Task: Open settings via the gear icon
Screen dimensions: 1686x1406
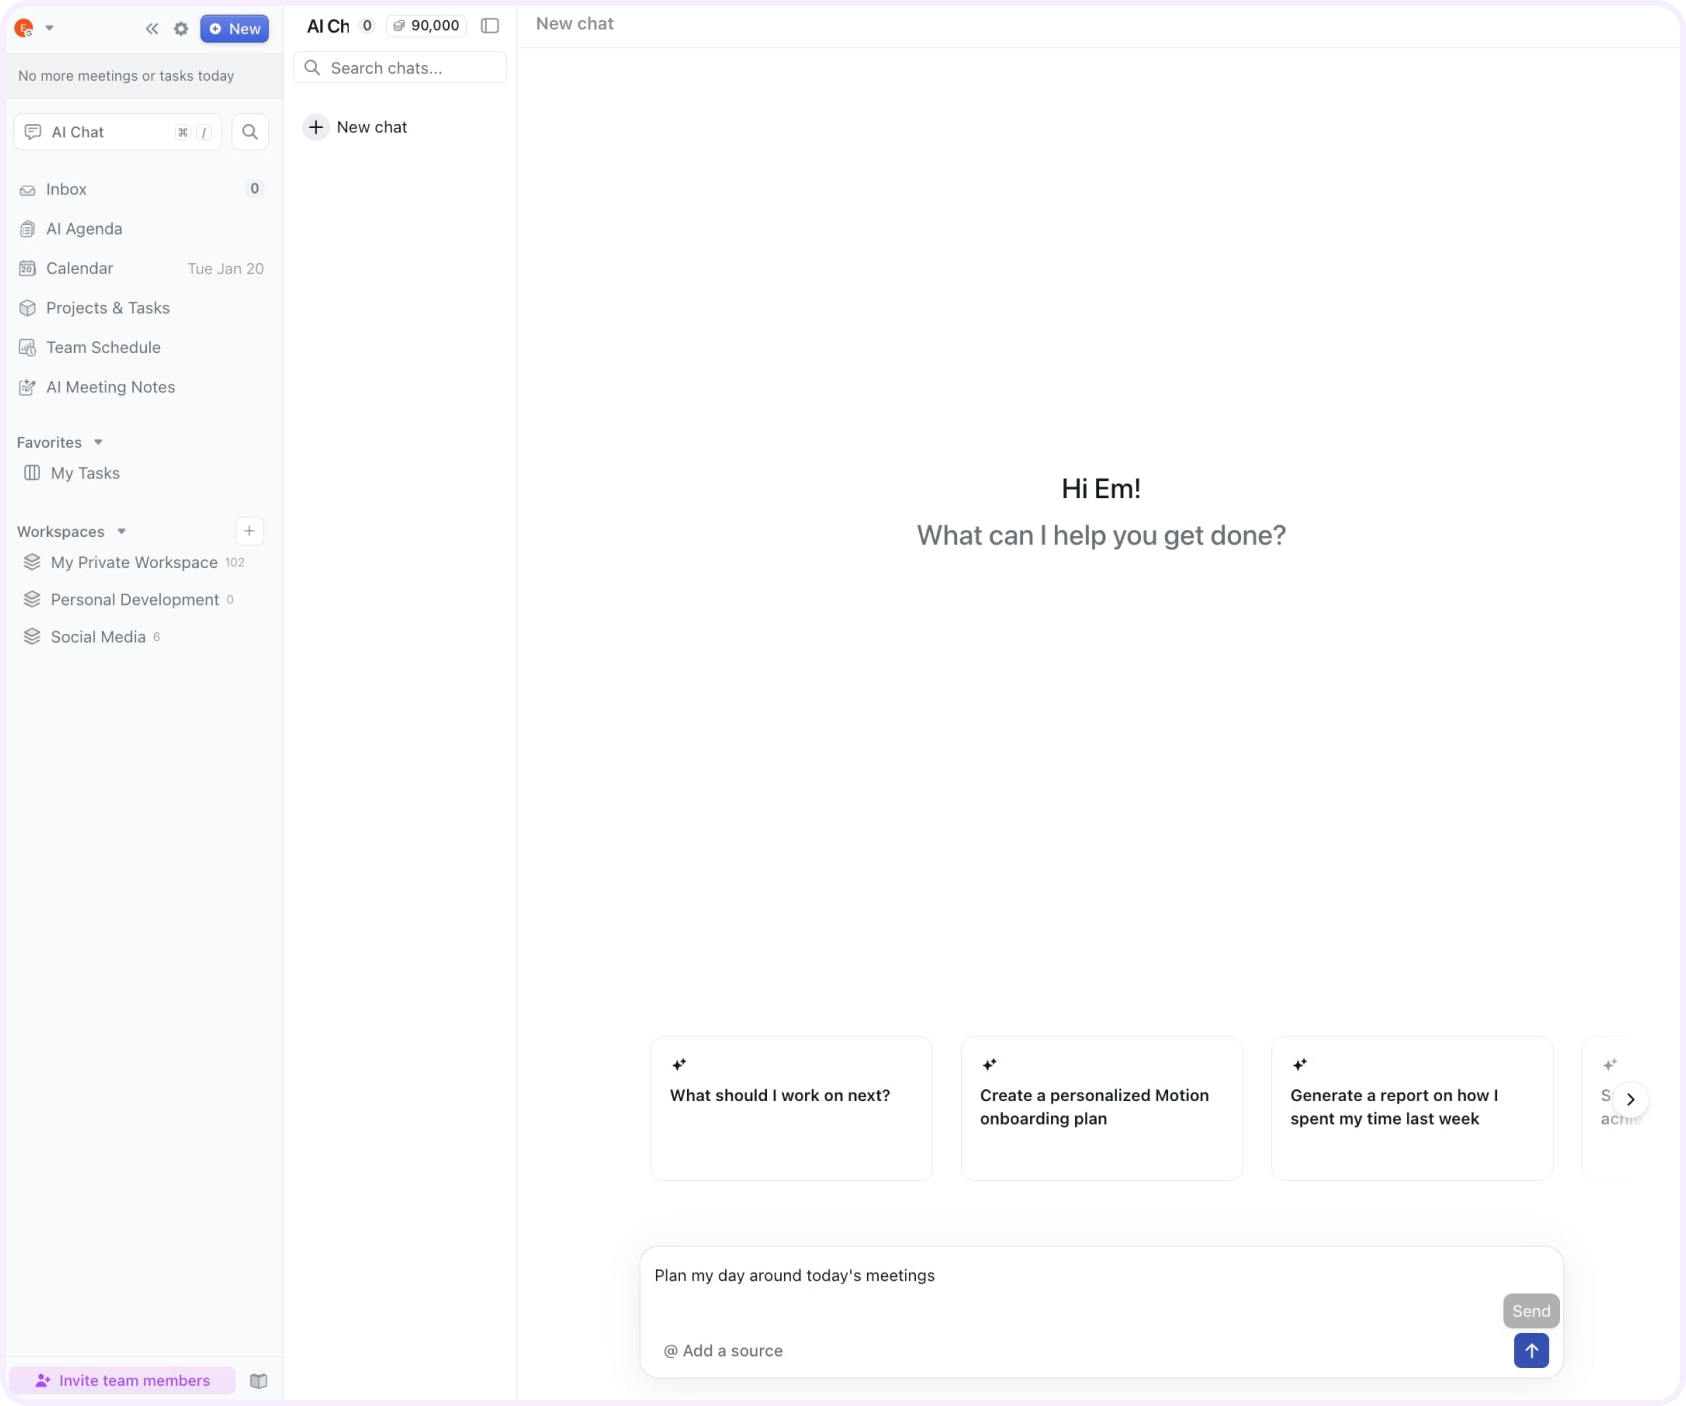Action: pyautogui.click(x=181, y=29)
